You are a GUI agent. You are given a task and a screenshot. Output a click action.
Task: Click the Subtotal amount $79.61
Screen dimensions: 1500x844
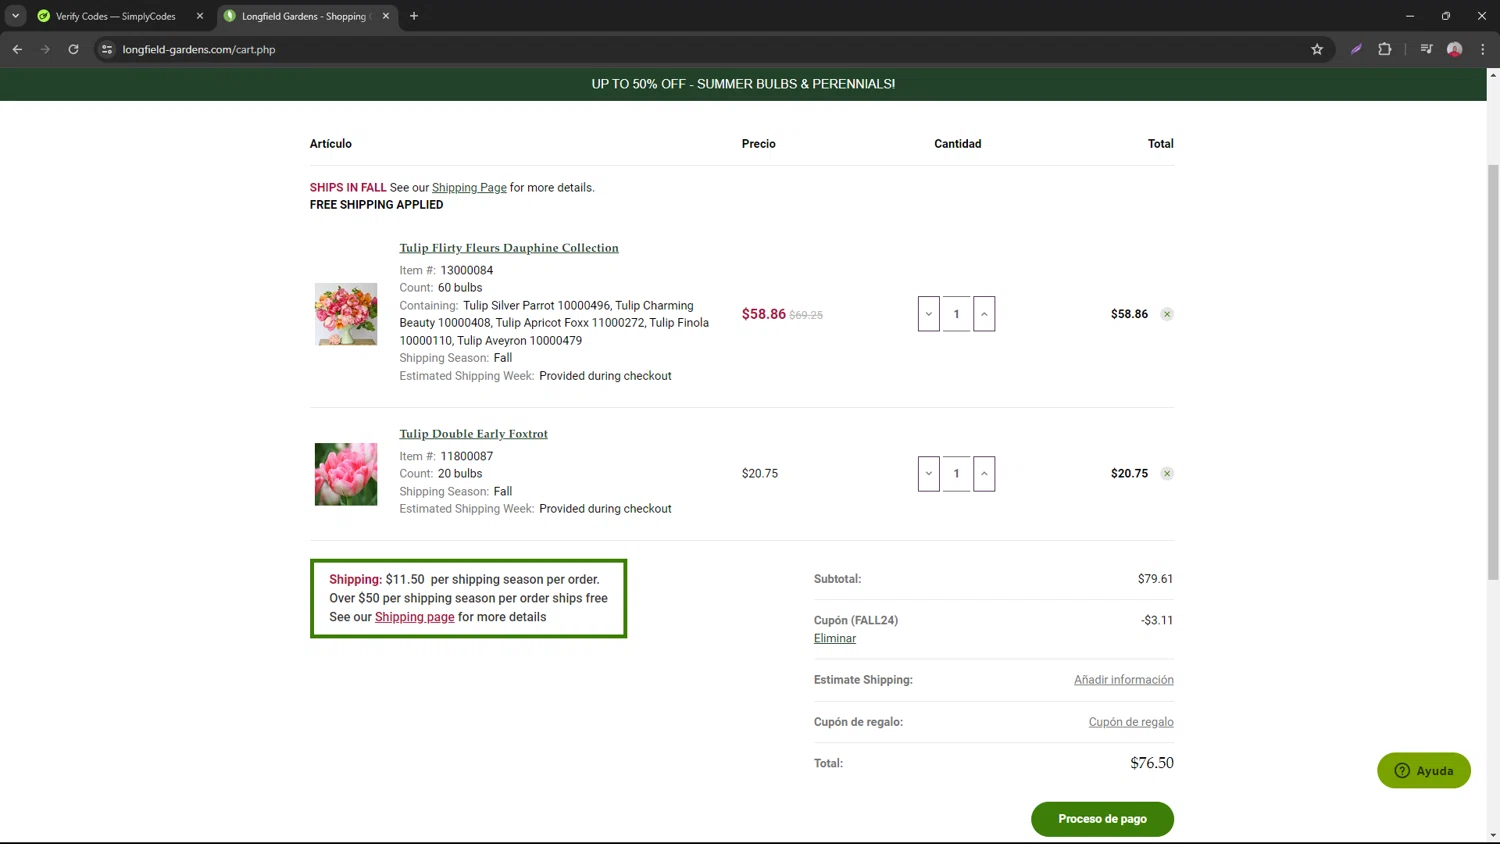click(x=1155, y=579)
